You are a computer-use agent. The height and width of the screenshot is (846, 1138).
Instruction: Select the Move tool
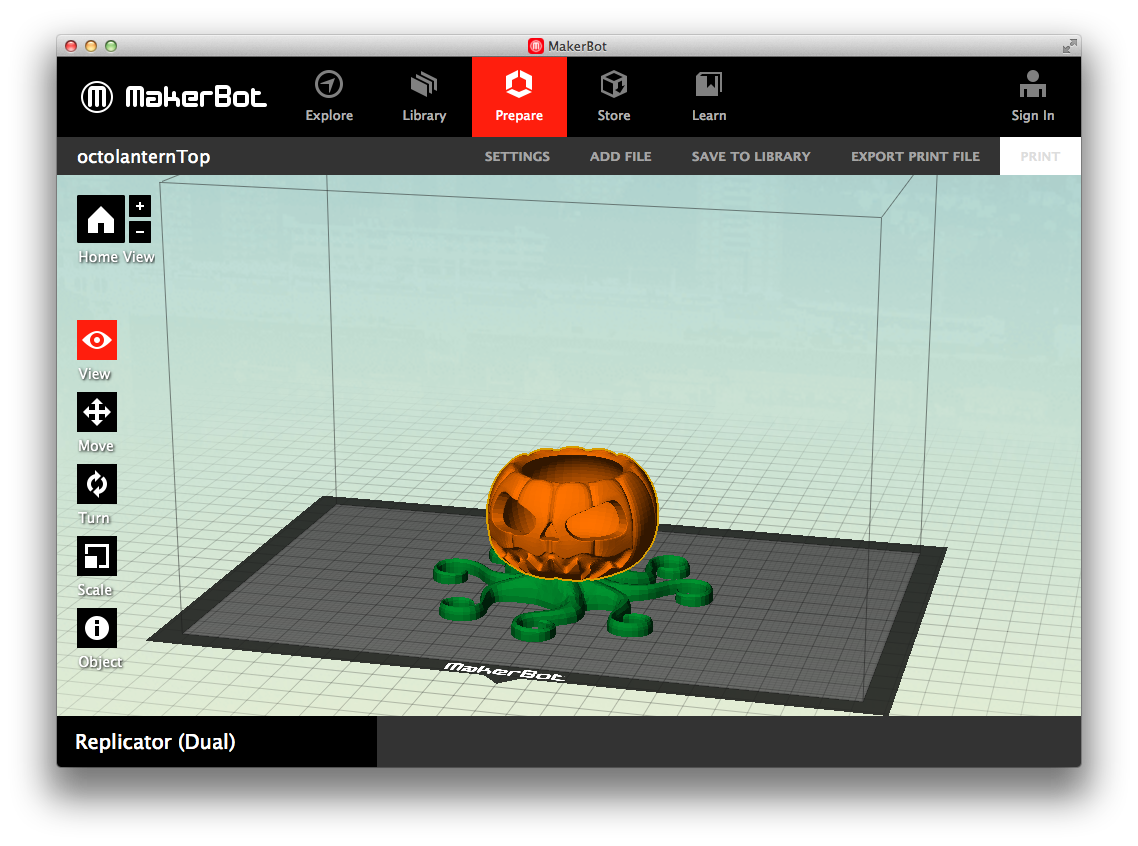pos(97,412)
